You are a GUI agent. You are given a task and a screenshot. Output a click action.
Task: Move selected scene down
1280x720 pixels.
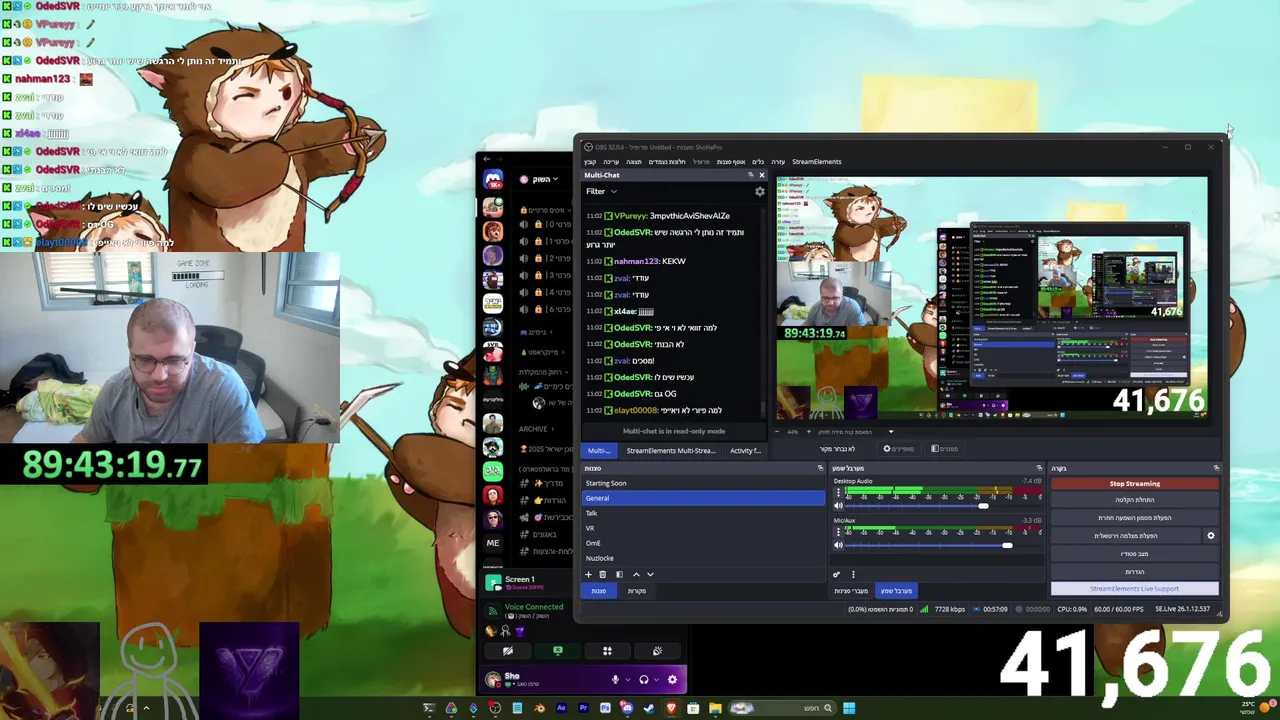pos(650,574)
